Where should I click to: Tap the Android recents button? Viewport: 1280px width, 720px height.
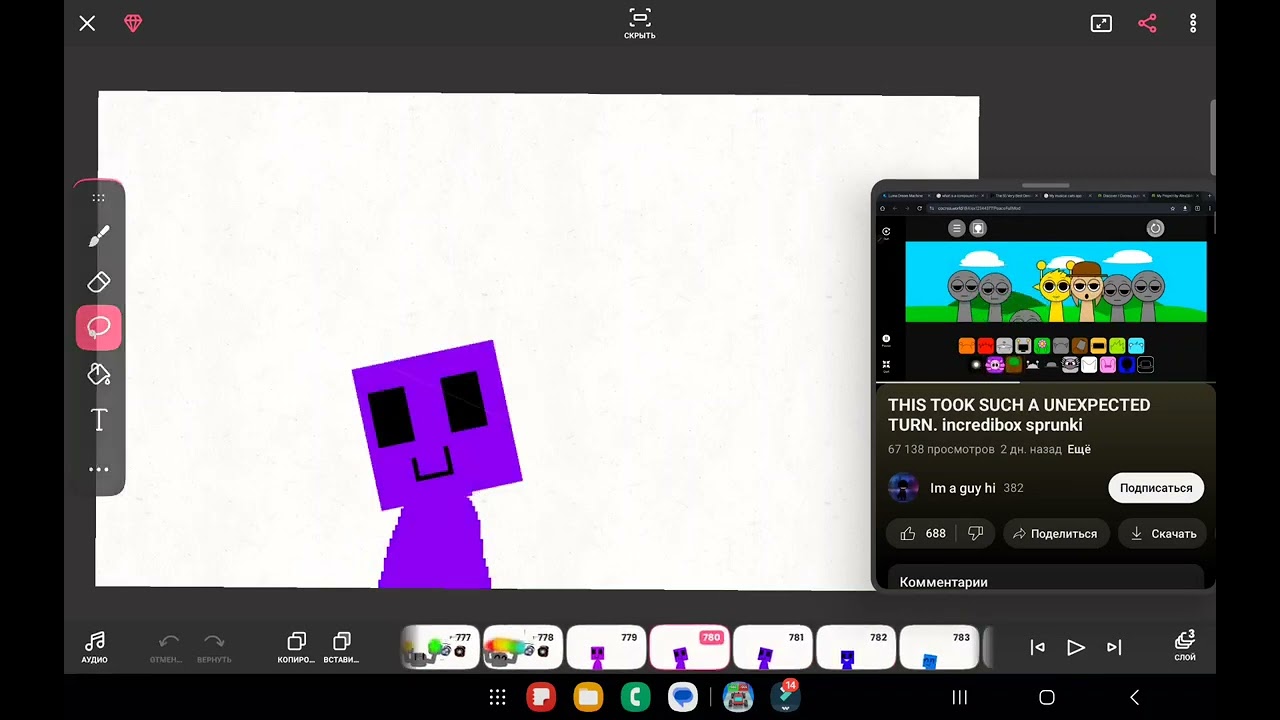[960, 697]
